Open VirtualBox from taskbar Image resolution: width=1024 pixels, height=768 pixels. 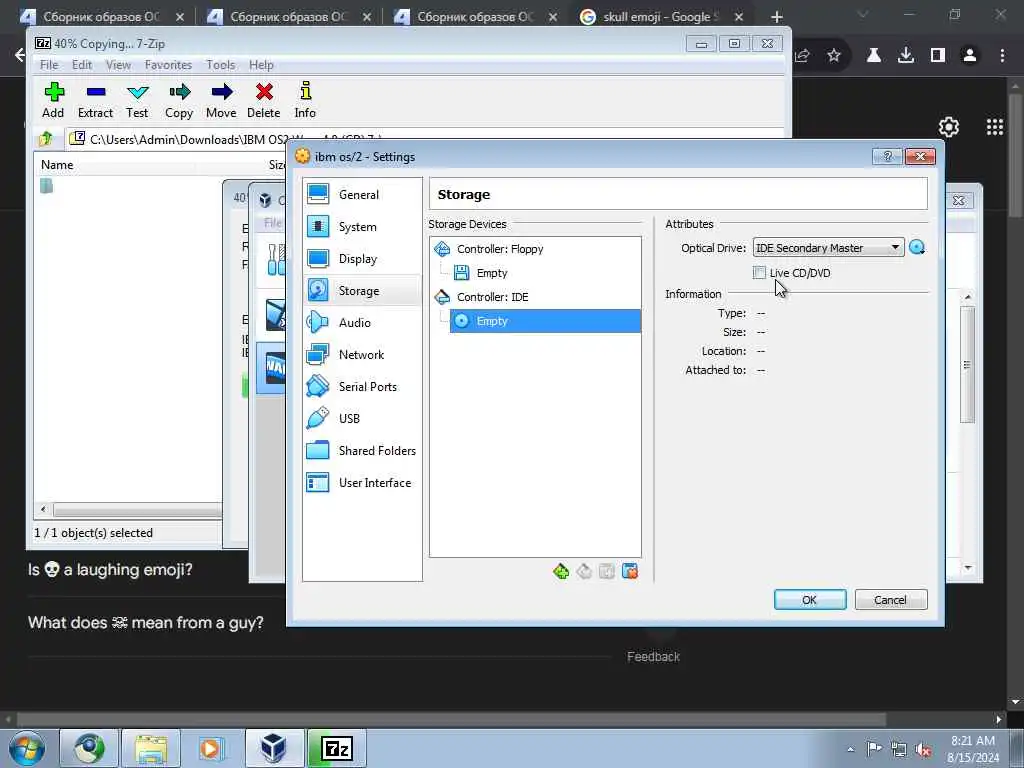(272, 748)
